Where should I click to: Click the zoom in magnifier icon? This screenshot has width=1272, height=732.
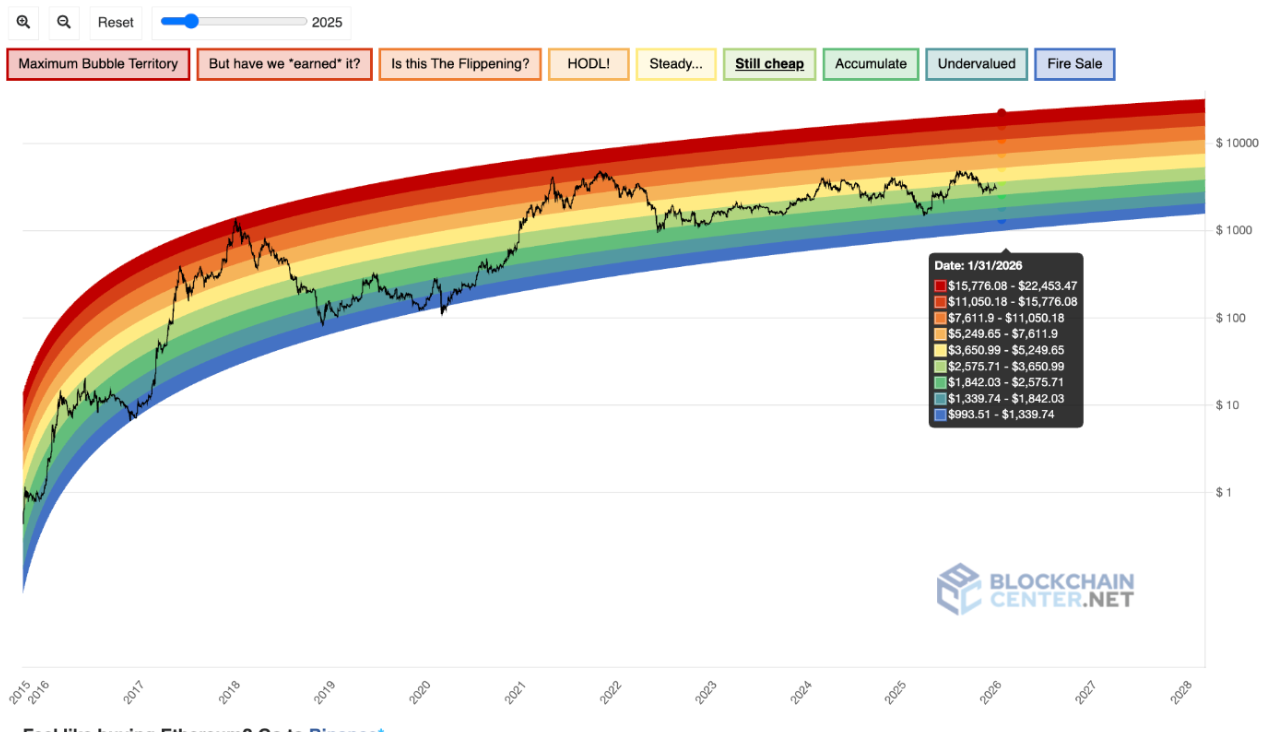tap(24, 22)
